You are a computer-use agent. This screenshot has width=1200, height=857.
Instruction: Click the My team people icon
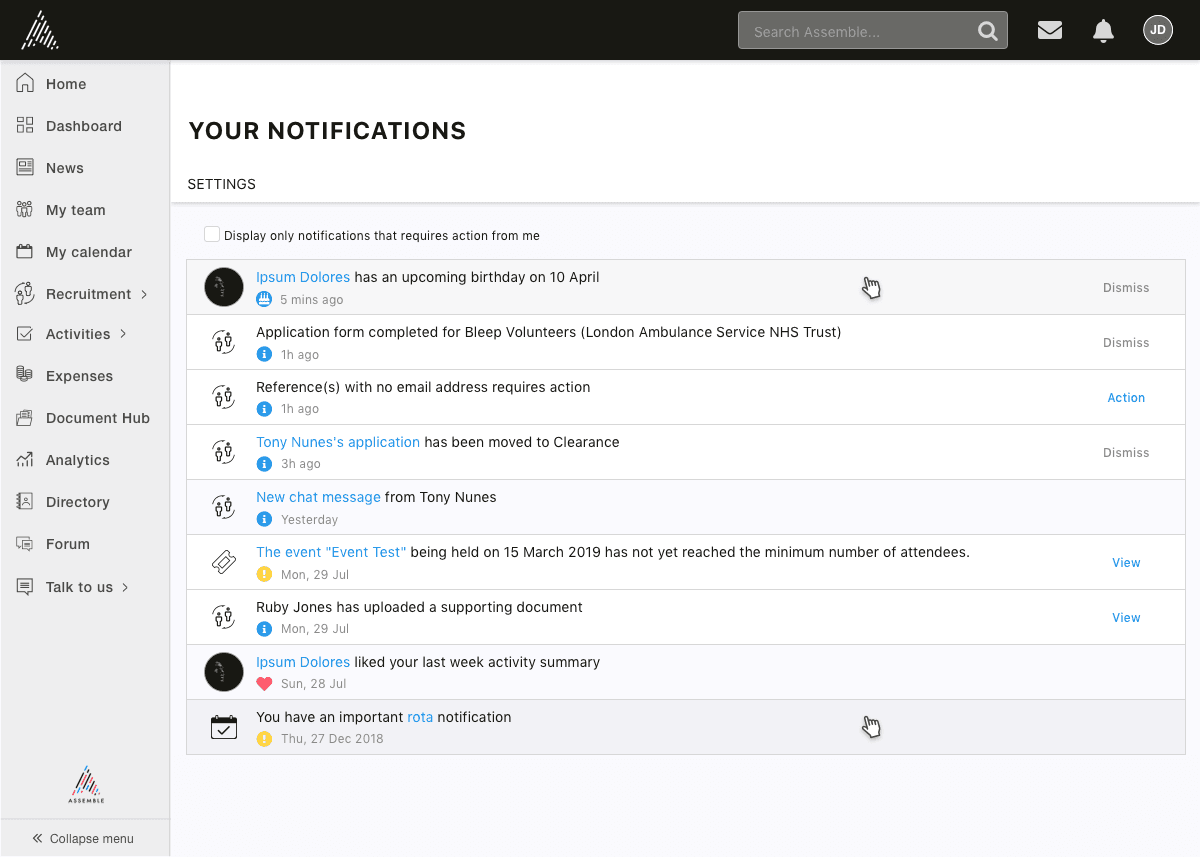click(x=25, y=210)
